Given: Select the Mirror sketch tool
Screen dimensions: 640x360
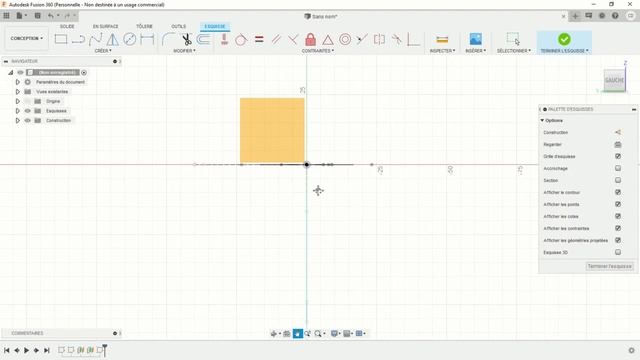Looking at the screenshot, I should (x=113, y=39).
